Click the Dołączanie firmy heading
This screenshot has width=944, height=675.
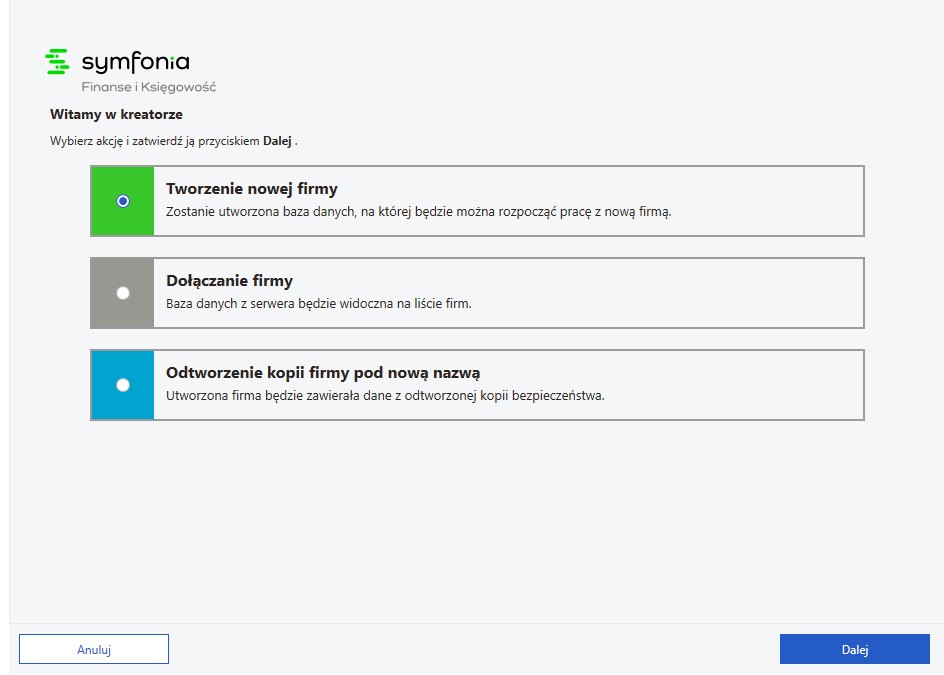(229, 281)
